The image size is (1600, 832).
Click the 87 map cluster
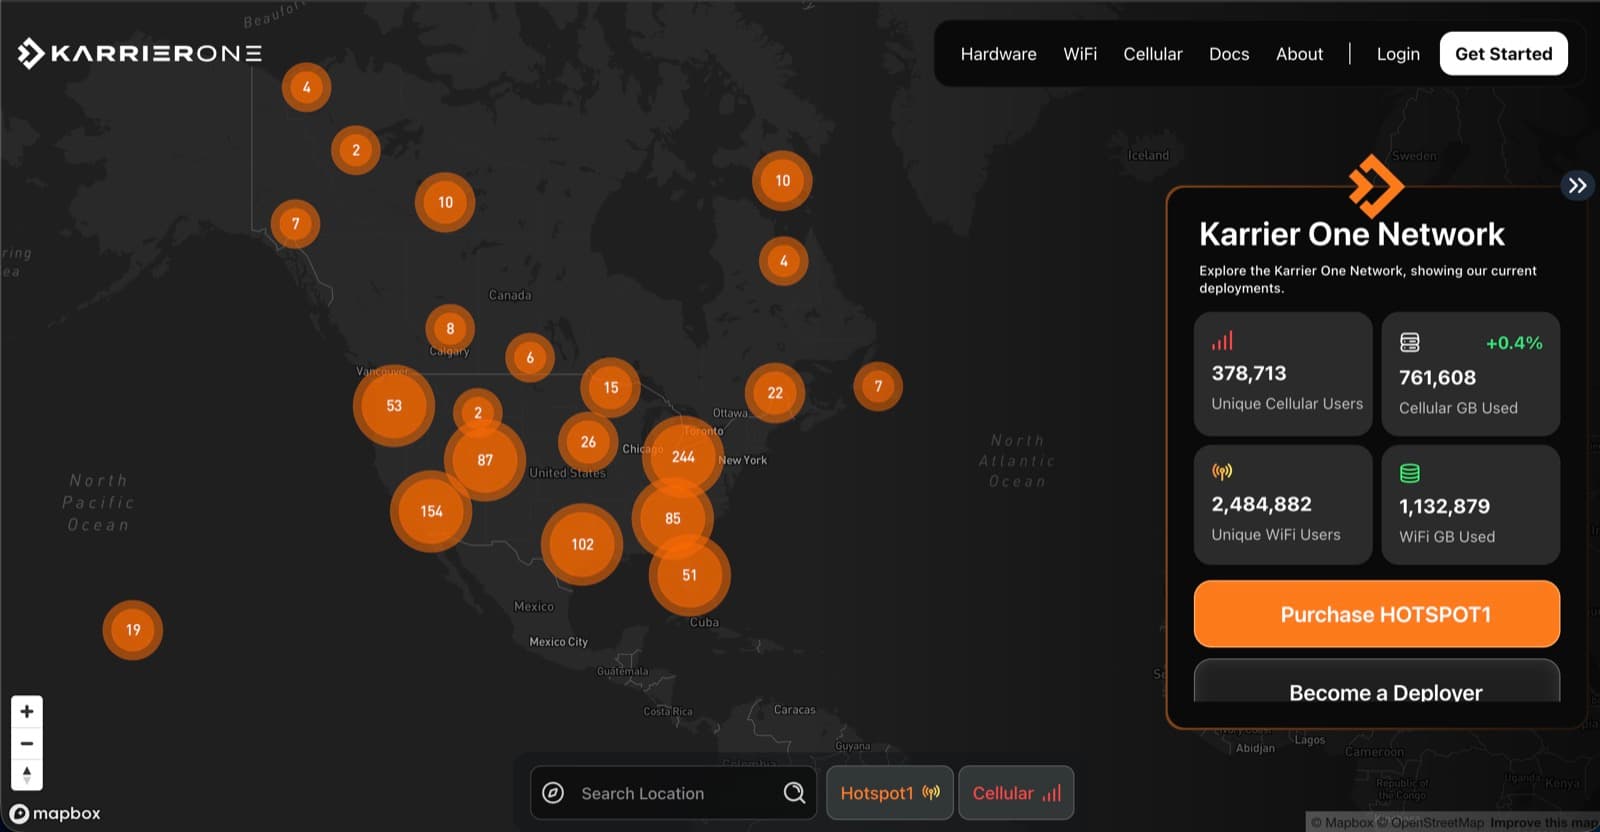[485, 460]
